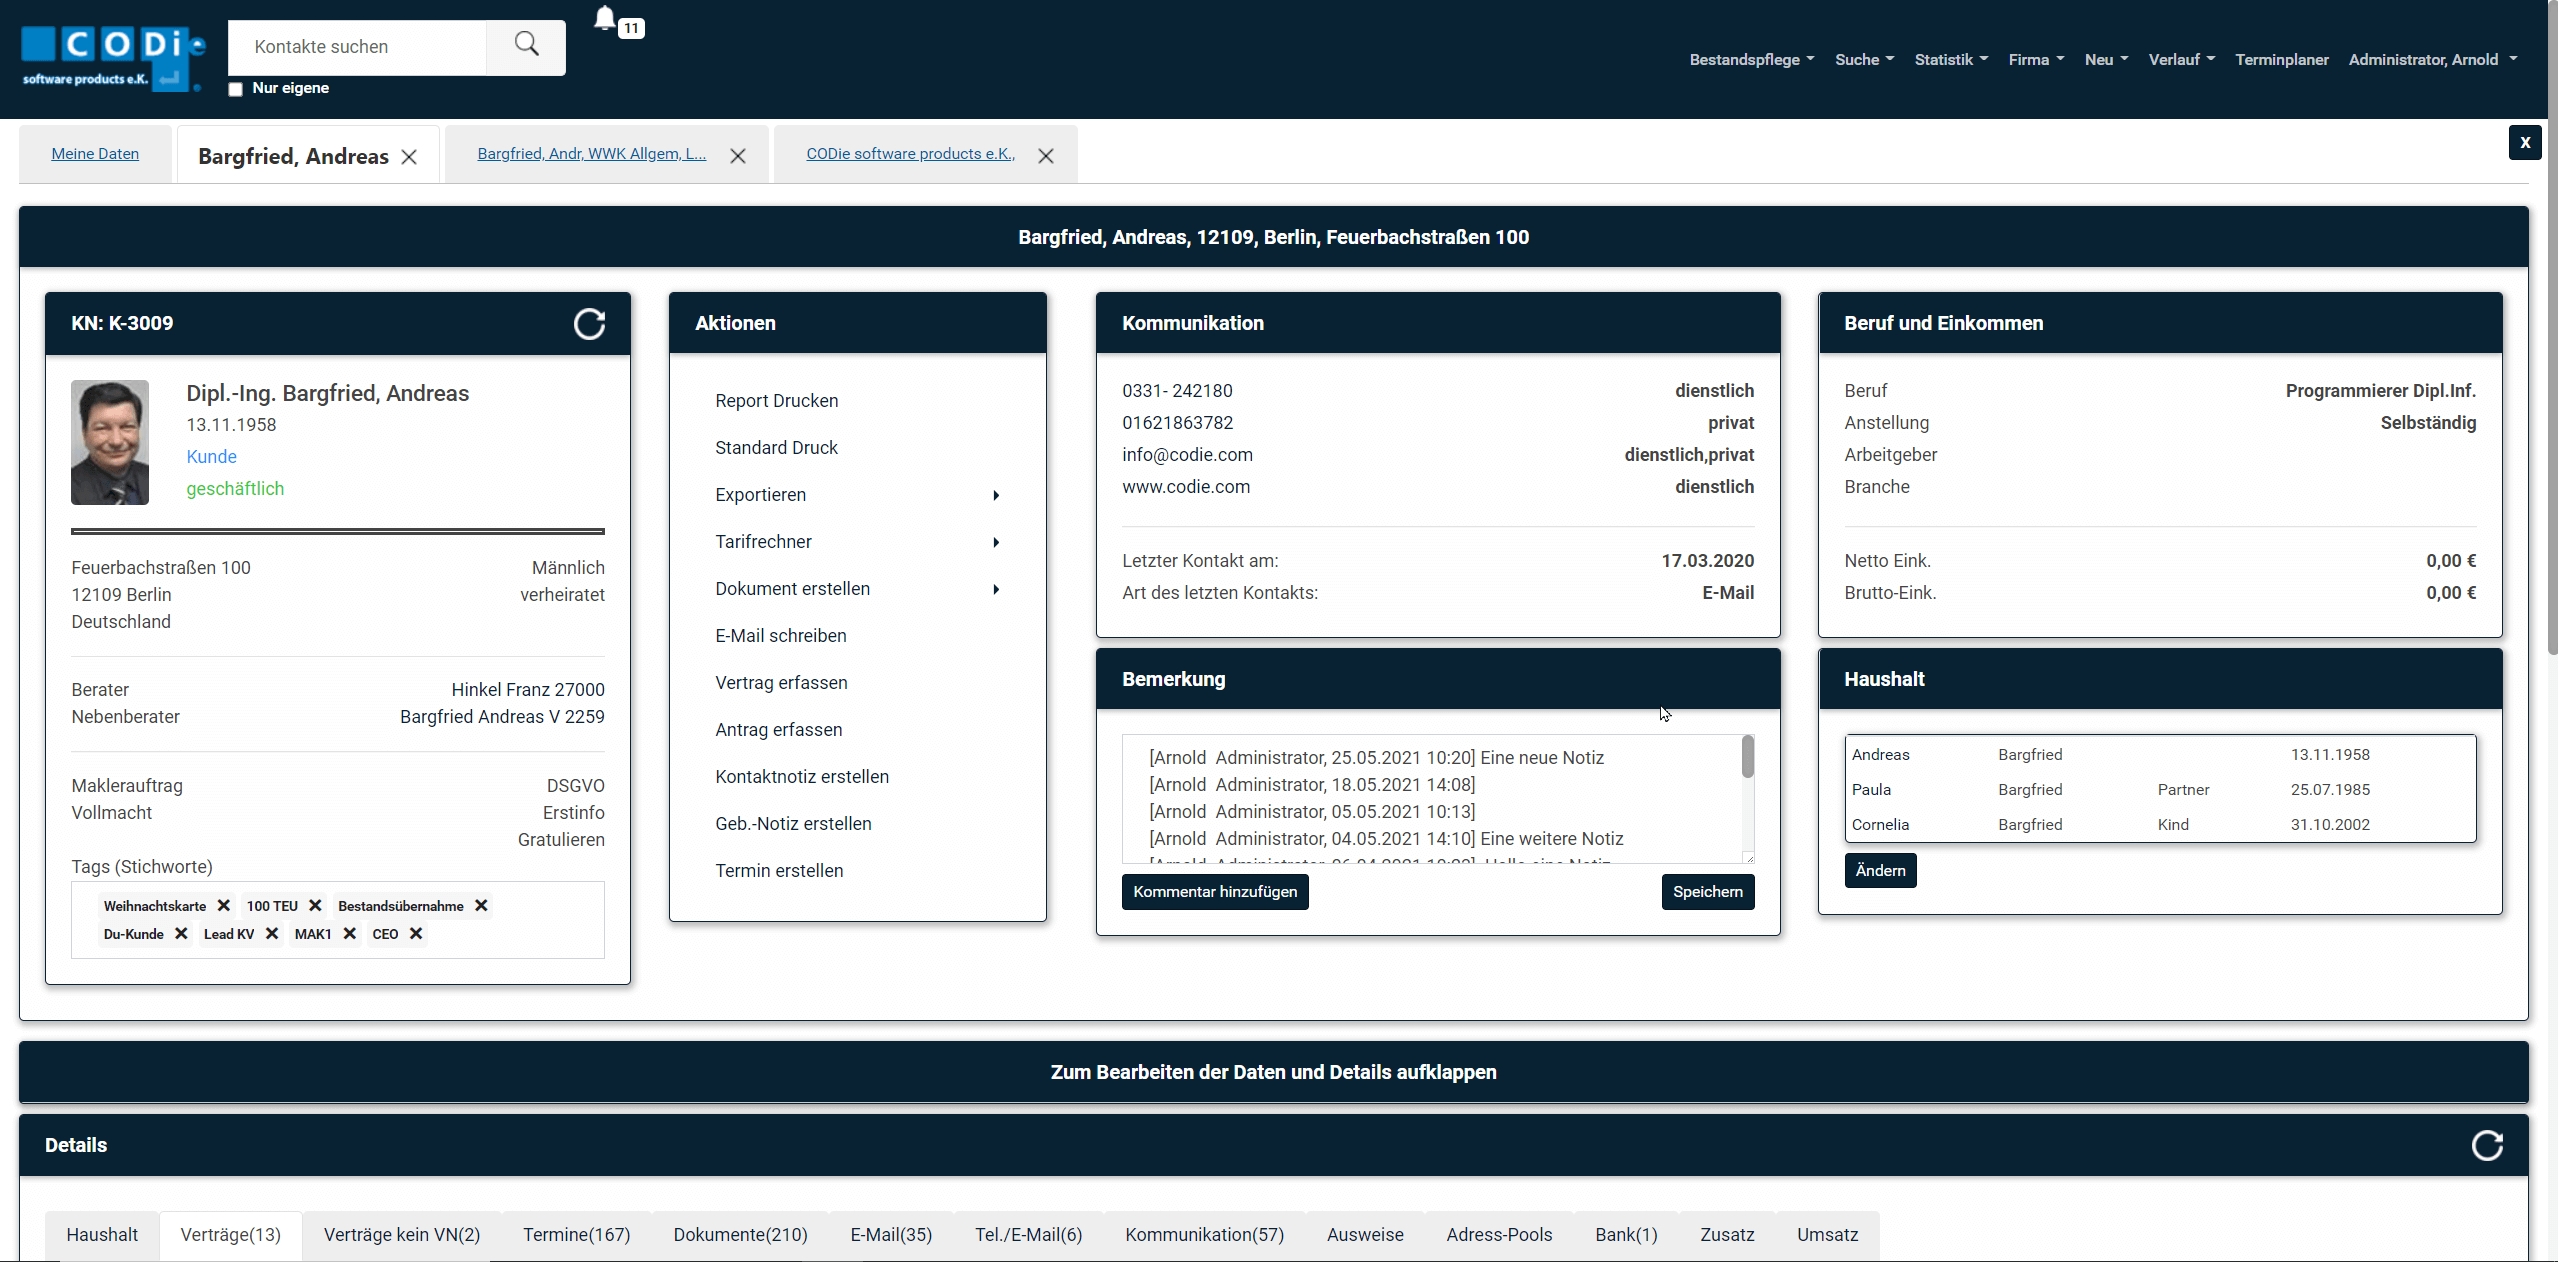Enable the Nur eigene checkbox
Viewport: 2558px width, 1262px height.
coord(236,89)
